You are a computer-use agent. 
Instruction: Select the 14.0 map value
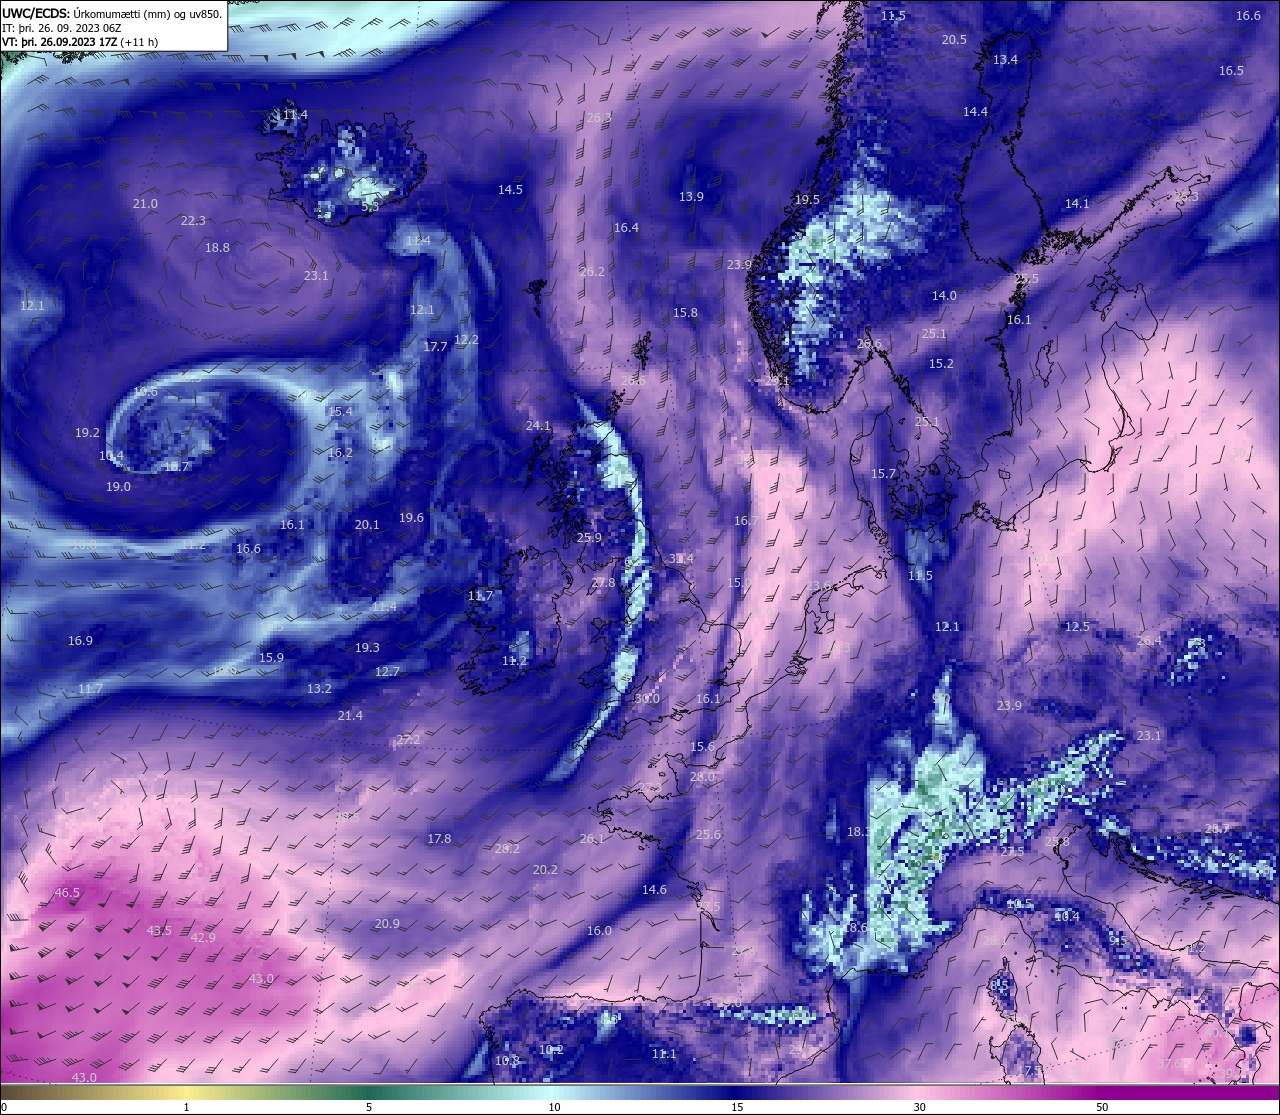[x=944, y=296]
